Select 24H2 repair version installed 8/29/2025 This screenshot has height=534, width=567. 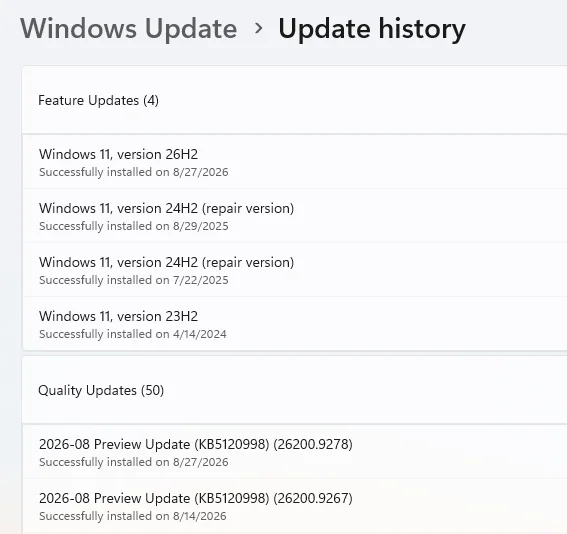[295, 216]
